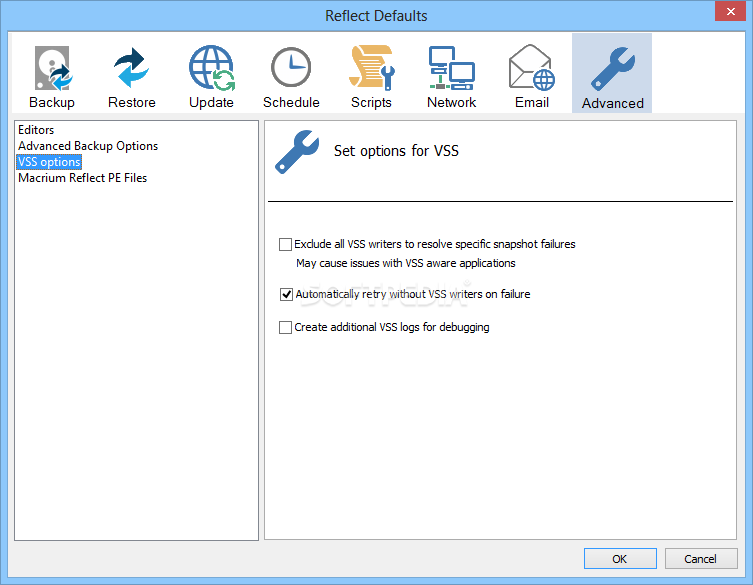The image size is (753, 585).
Task: Select Macrium Reflect PE Files entry
Action: tap(83, 178)
